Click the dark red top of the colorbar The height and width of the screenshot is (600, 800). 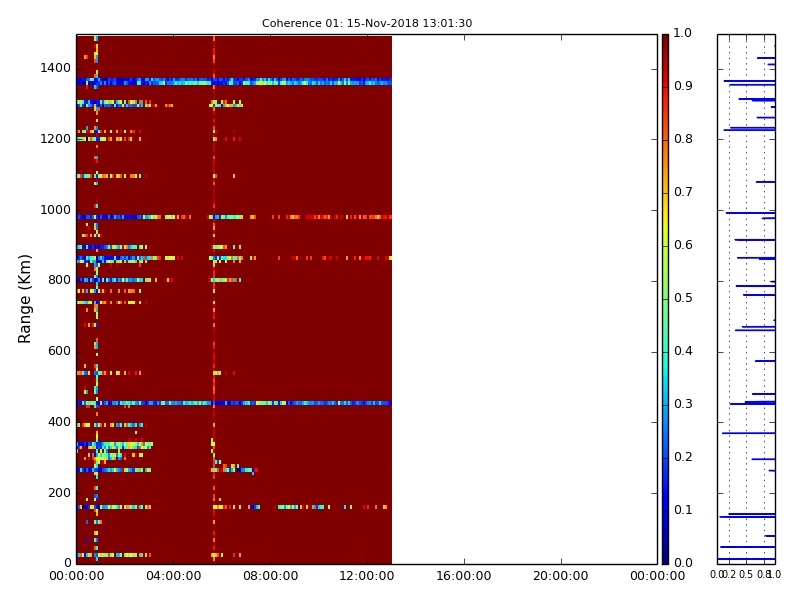(665, 43)
